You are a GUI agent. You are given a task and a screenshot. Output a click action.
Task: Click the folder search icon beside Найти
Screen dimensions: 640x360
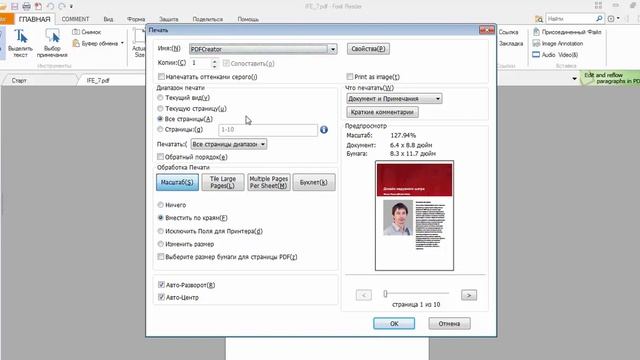[x=539, y=19]
